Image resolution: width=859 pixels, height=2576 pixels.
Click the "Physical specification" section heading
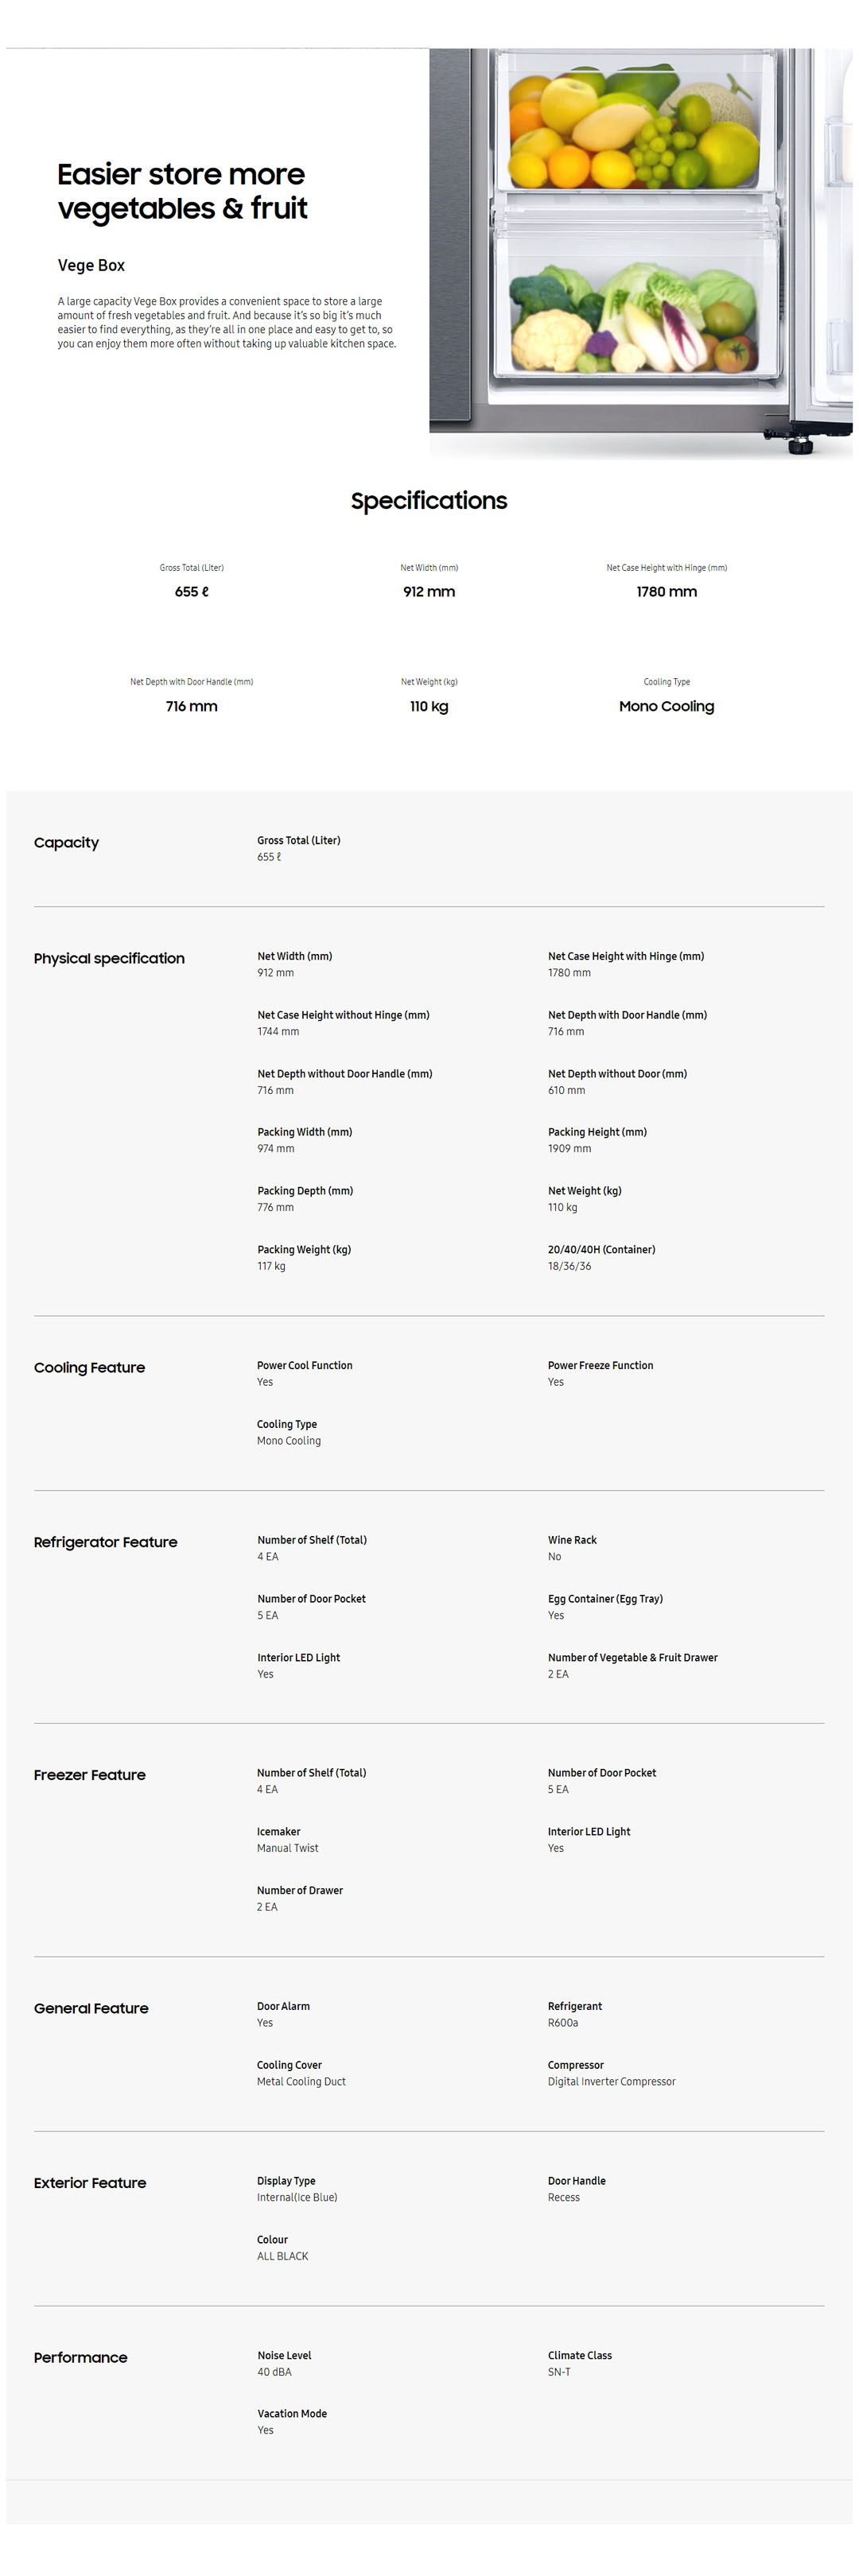click(x=109, y=958)
